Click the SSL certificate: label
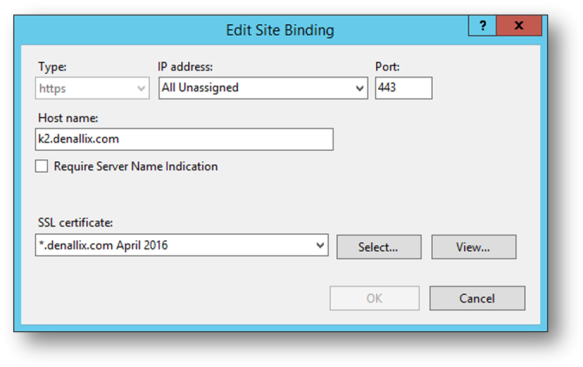583x367 pixels. (x=75, y=223)
